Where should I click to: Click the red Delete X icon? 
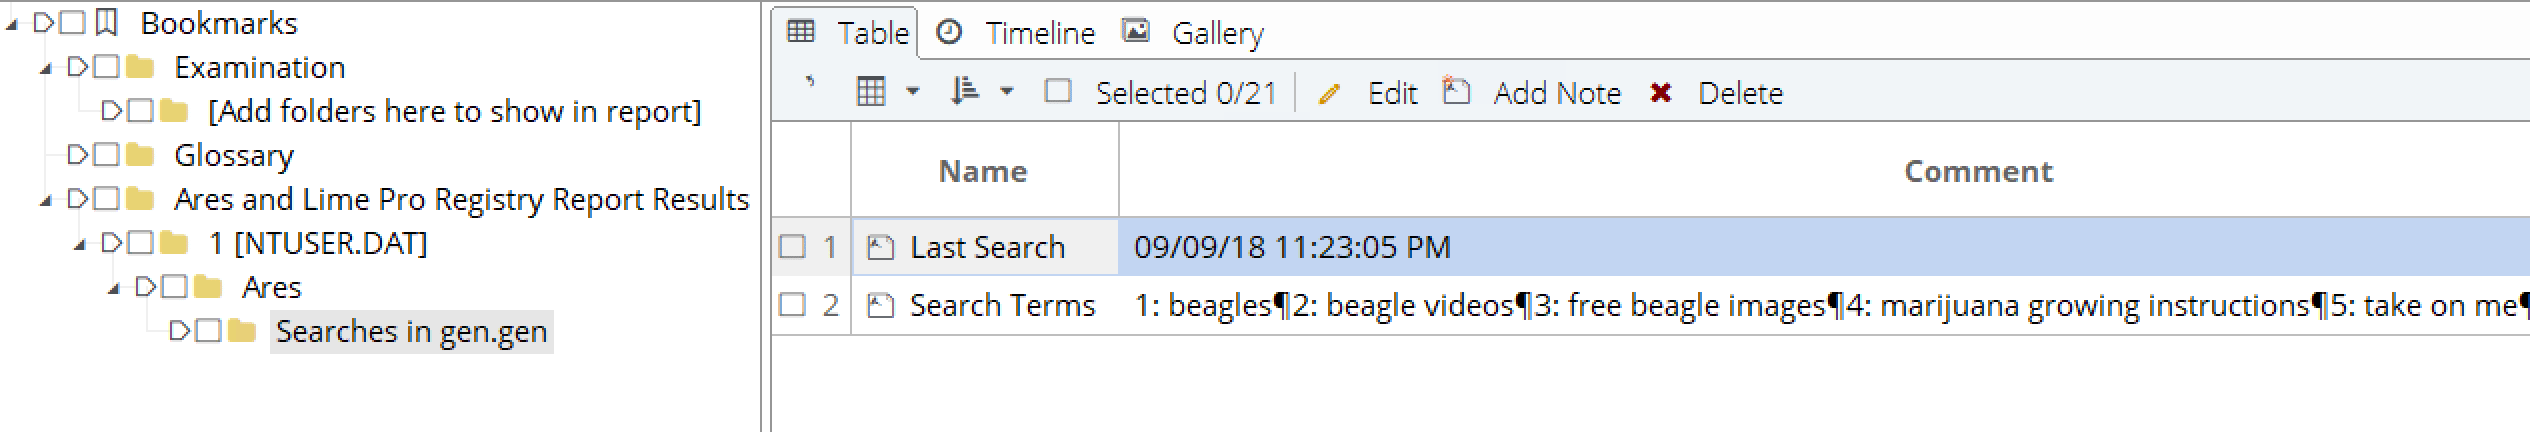point(1660,93)
